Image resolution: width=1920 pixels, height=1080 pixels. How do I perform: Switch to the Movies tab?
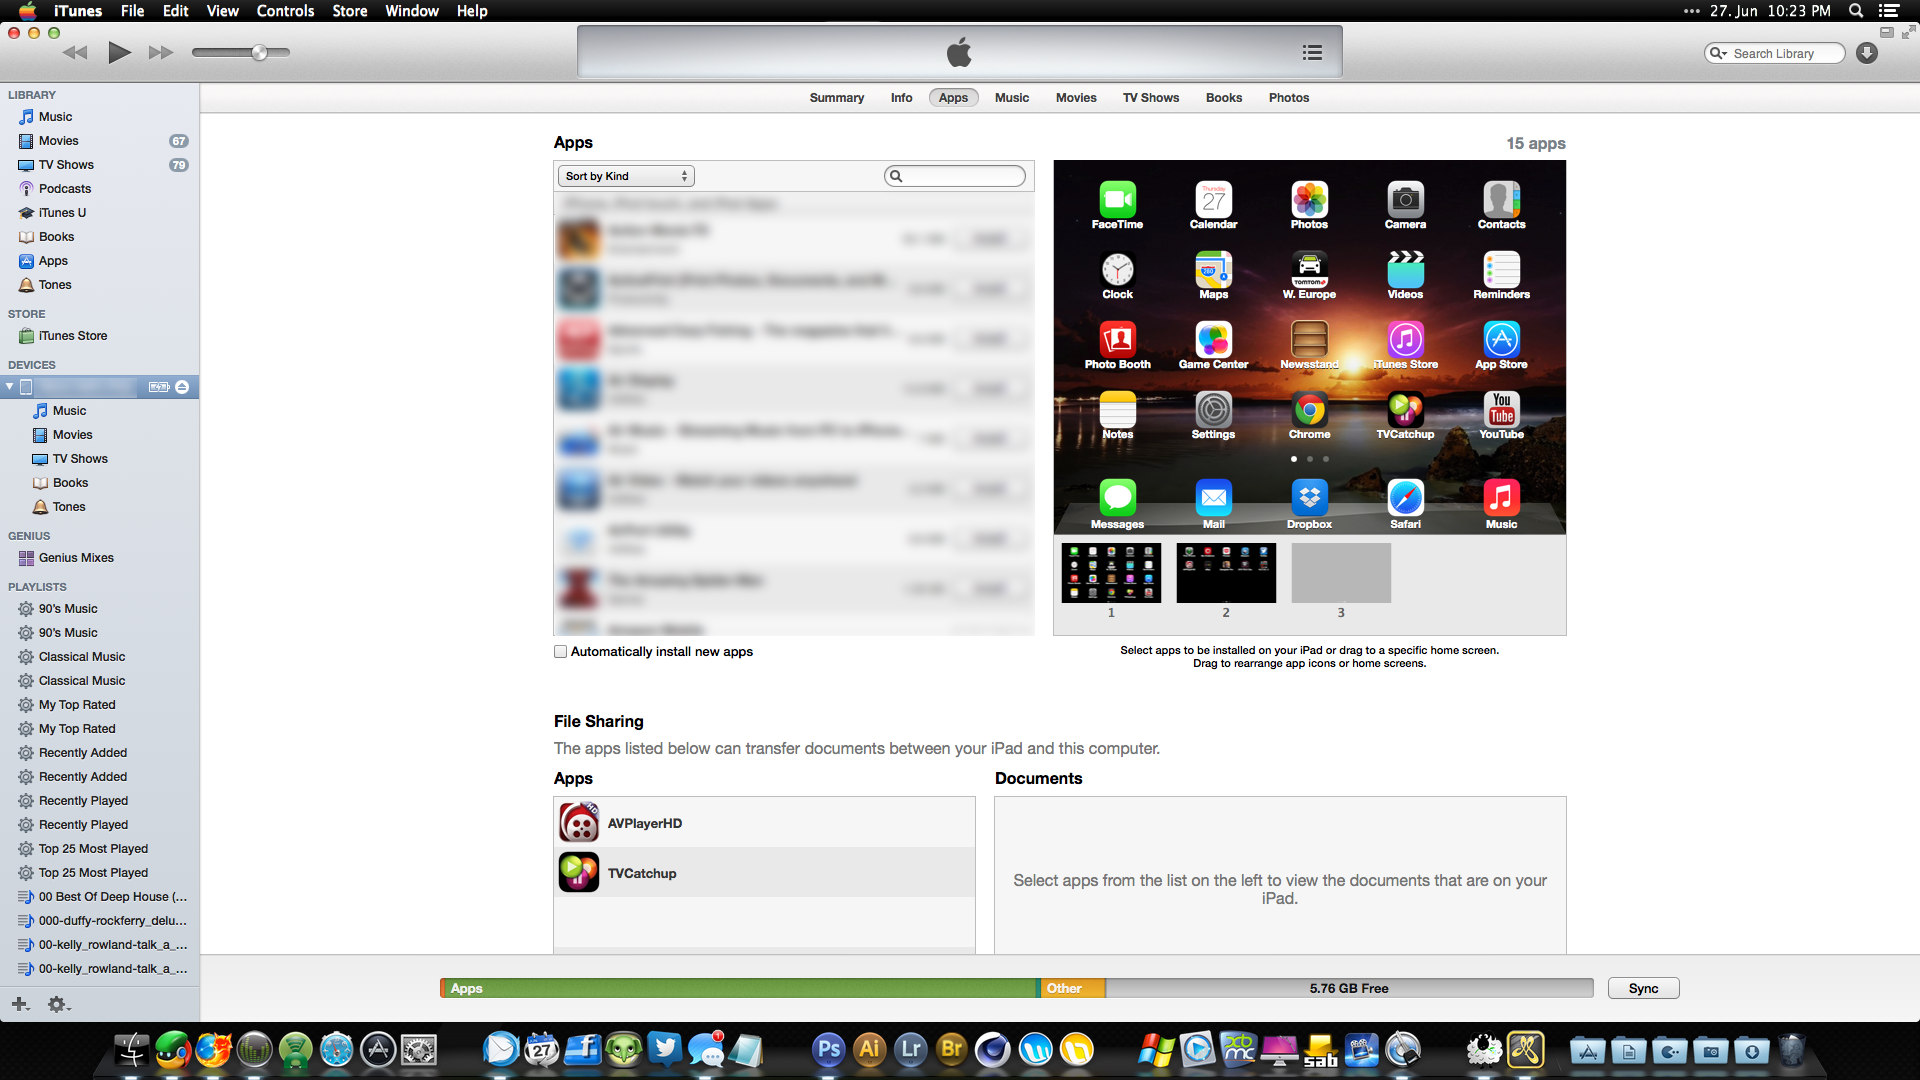(1076, 98)
